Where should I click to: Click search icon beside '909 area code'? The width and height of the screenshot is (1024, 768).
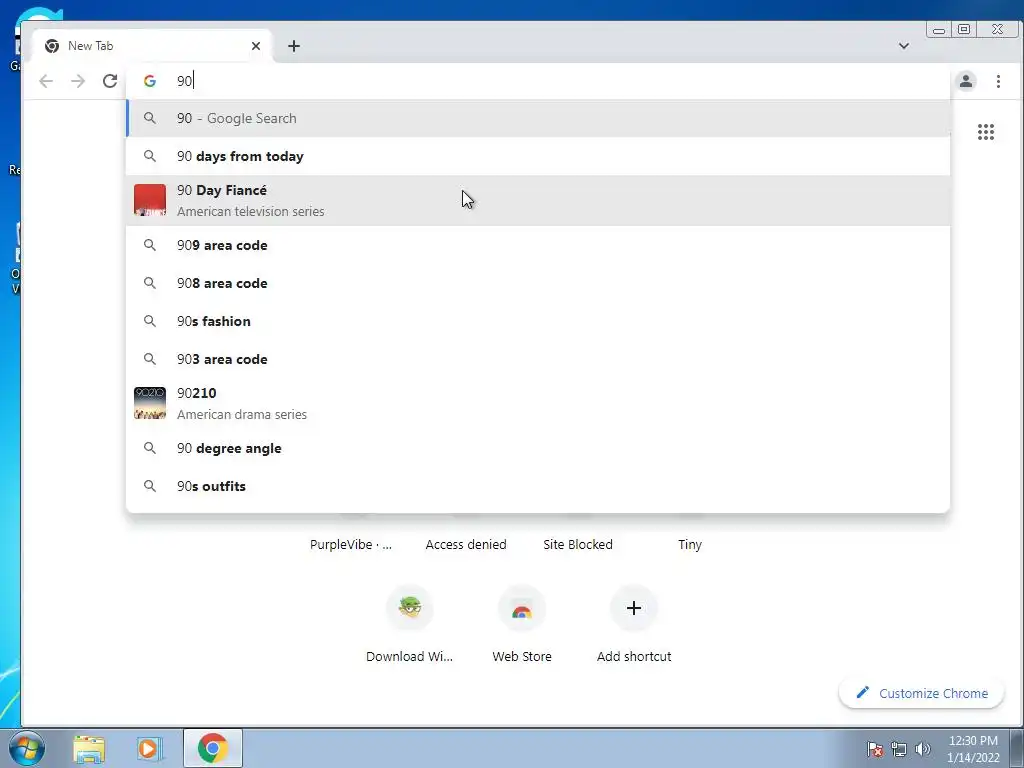coord(150,245)
